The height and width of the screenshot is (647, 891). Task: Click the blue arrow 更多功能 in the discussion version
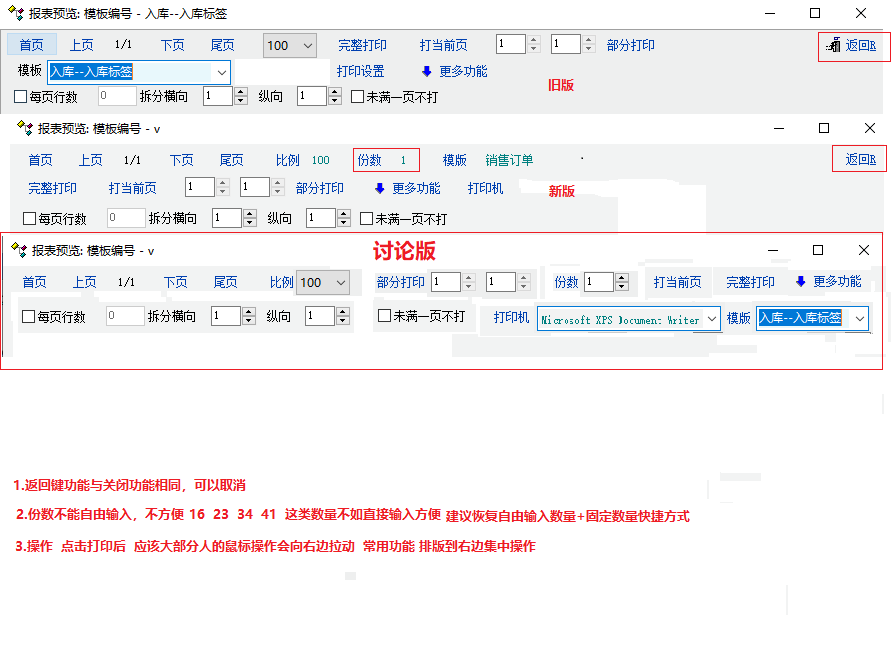(801, 282)
